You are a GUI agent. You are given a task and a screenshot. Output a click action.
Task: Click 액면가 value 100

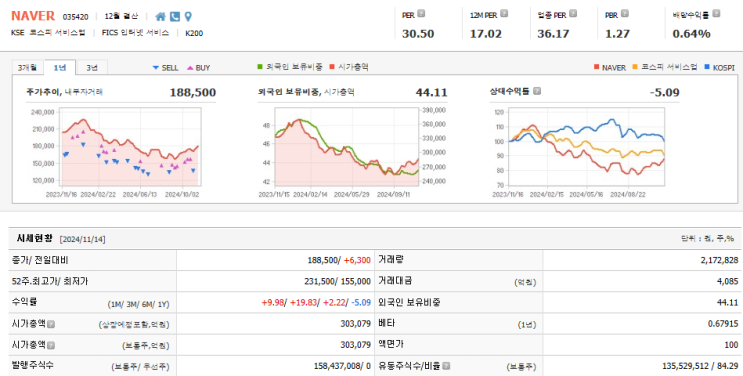click(x=731, y=345)
